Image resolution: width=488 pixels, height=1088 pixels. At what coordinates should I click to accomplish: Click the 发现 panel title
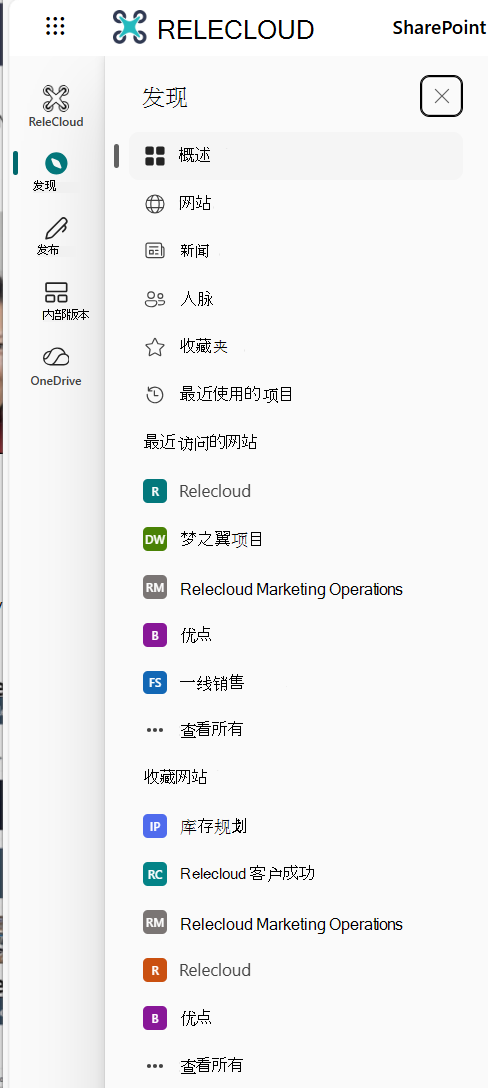click(165, 98)
